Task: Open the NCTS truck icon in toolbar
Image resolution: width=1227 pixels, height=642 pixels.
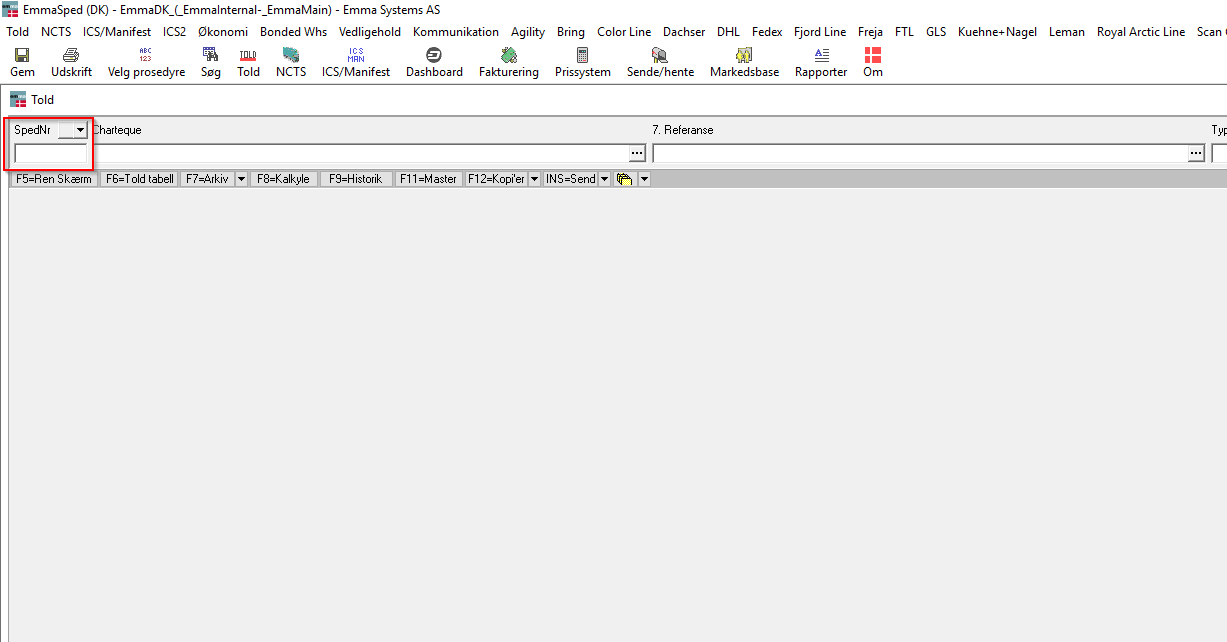Action: click(x=291, y=56)
